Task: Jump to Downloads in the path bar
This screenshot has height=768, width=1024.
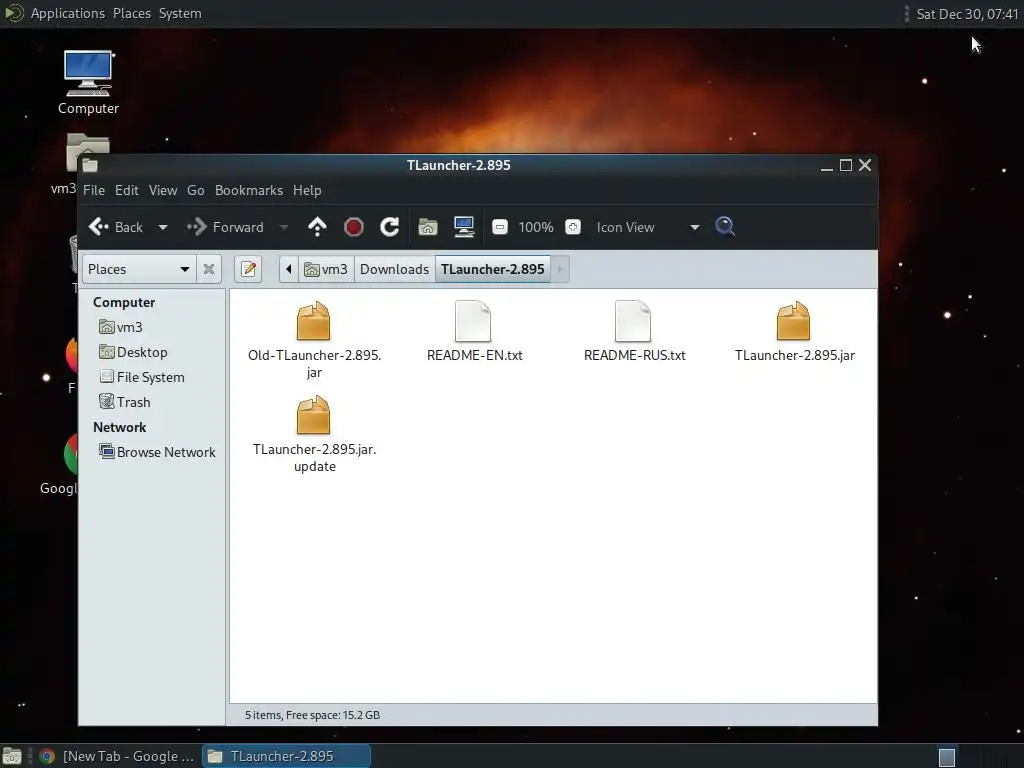Action: point(394,269)
